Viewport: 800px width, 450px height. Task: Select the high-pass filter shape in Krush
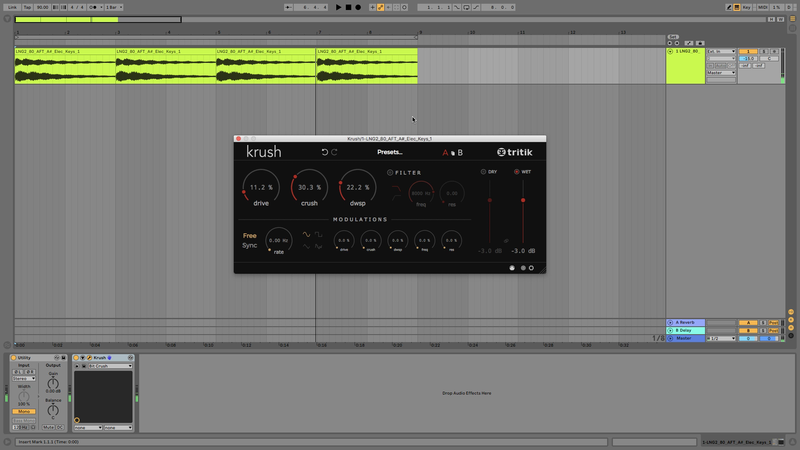click(x=396, y=197)
